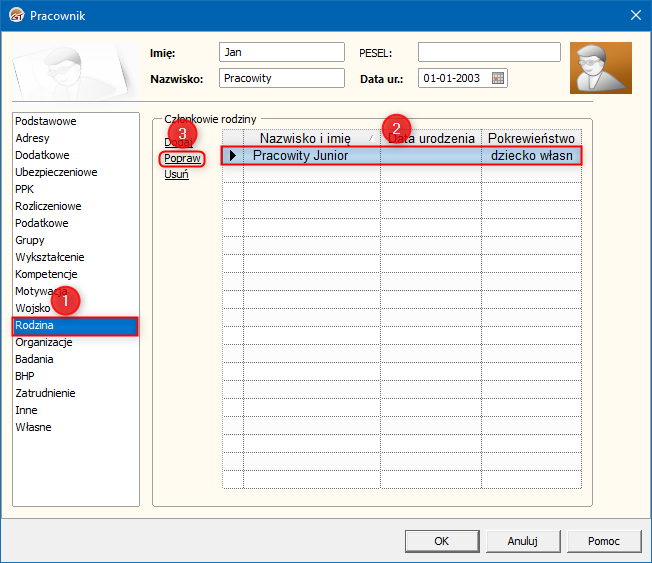Click the employee photo avatar
Viewport: 652px width, 563px height.
point(600,68)
